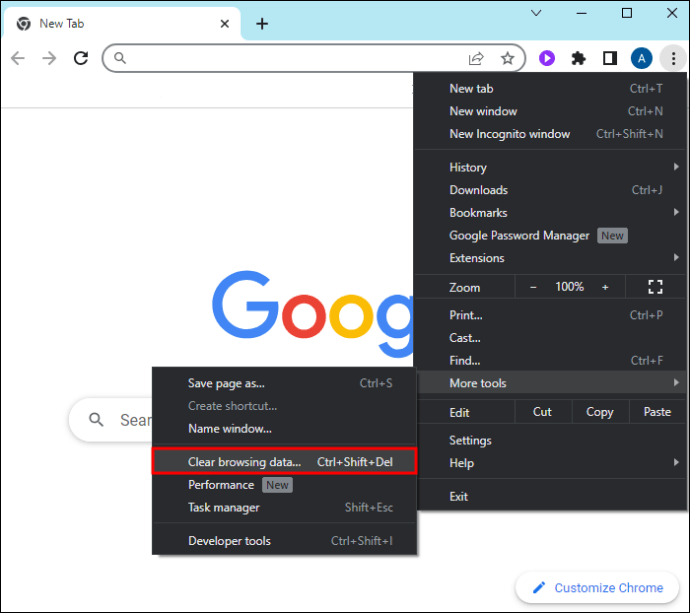Click the Customize Chrome button

(597, 587)
